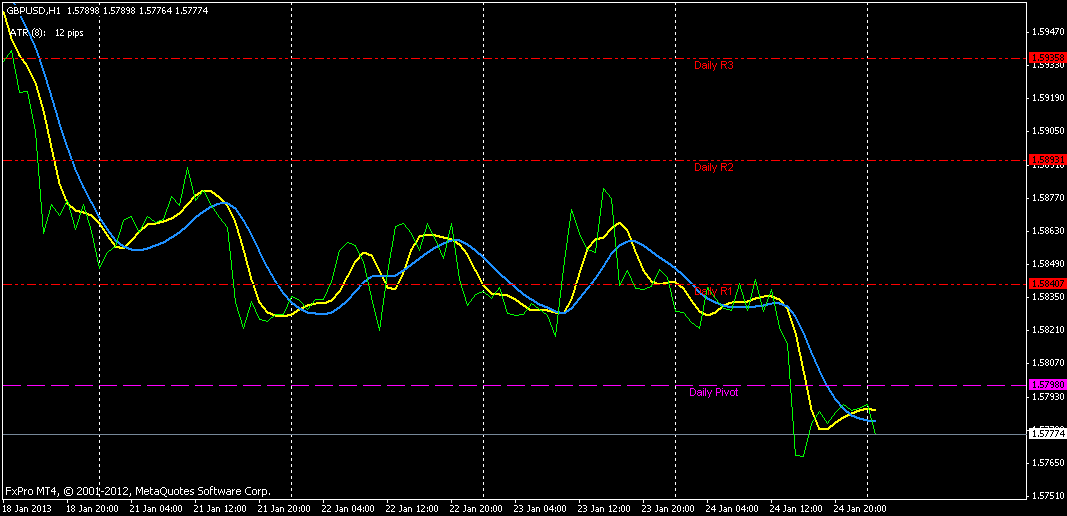This screenshot has height=516, width=1067.
Task: Click the current price tag 1.57774
Action: (x=1047, y=433)
